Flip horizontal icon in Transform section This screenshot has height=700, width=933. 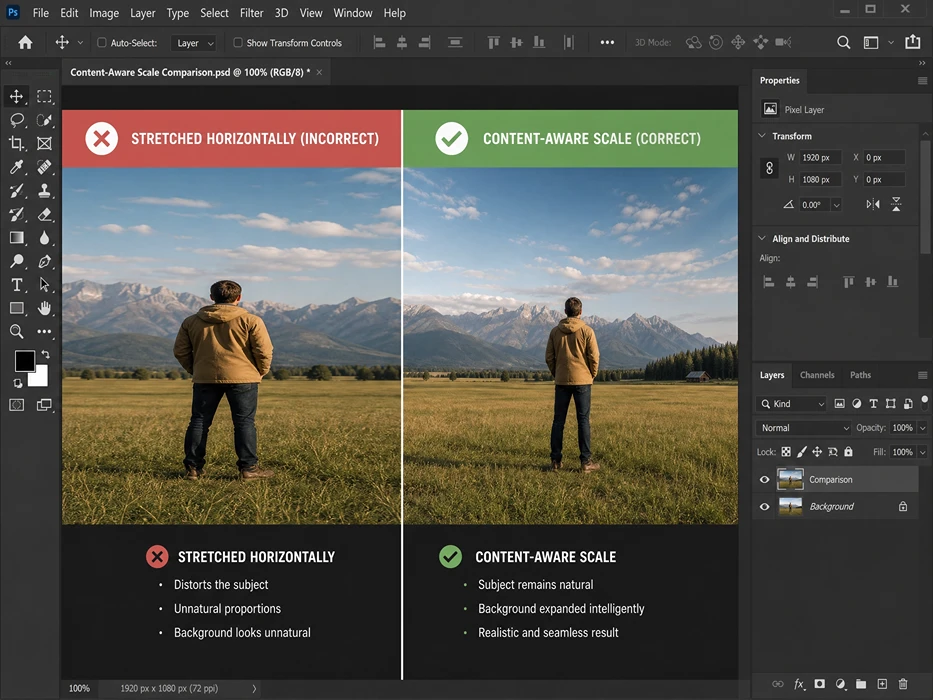click(873, 205)
